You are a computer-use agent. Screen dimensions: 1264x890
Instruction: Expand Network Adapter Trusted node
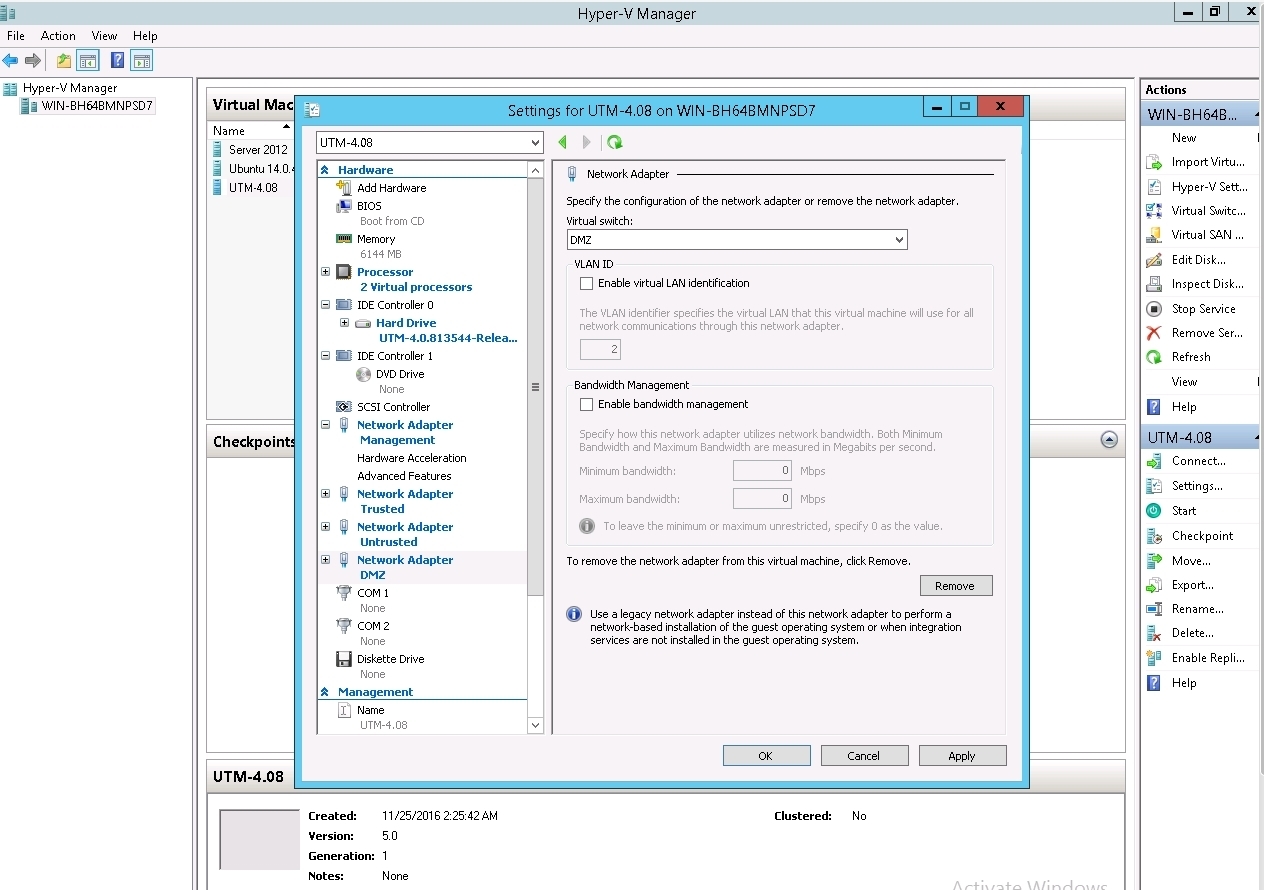tap(325, 494)
